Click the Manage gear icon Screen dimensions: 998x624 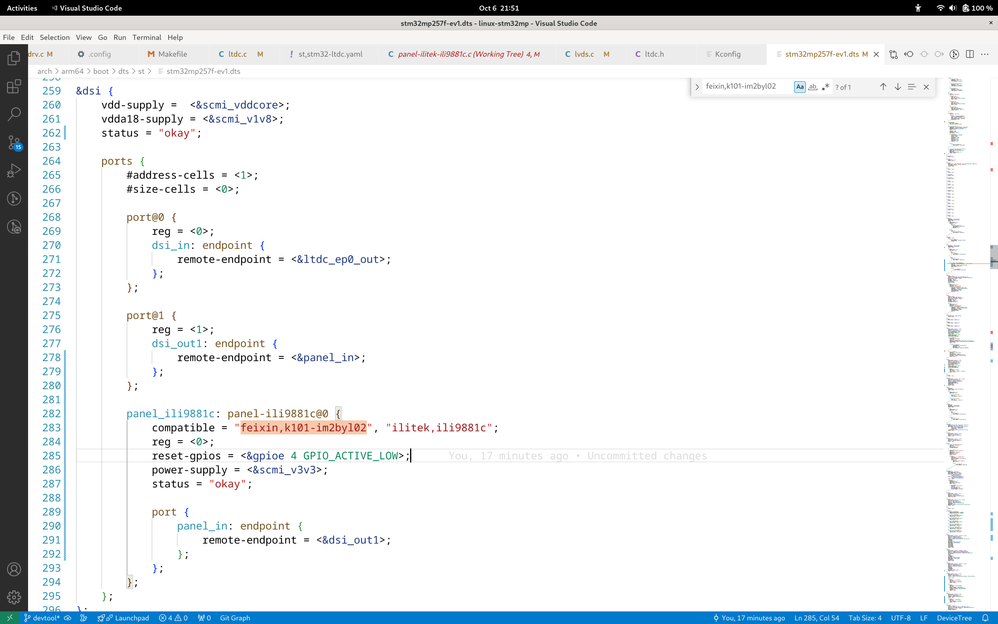click(14, 597)
